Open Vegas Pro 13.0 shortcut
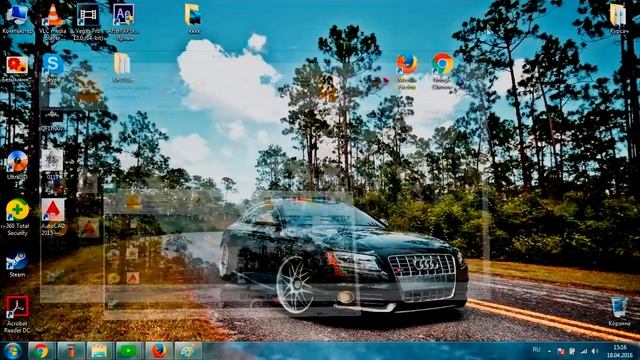 (x=88, y=21)
